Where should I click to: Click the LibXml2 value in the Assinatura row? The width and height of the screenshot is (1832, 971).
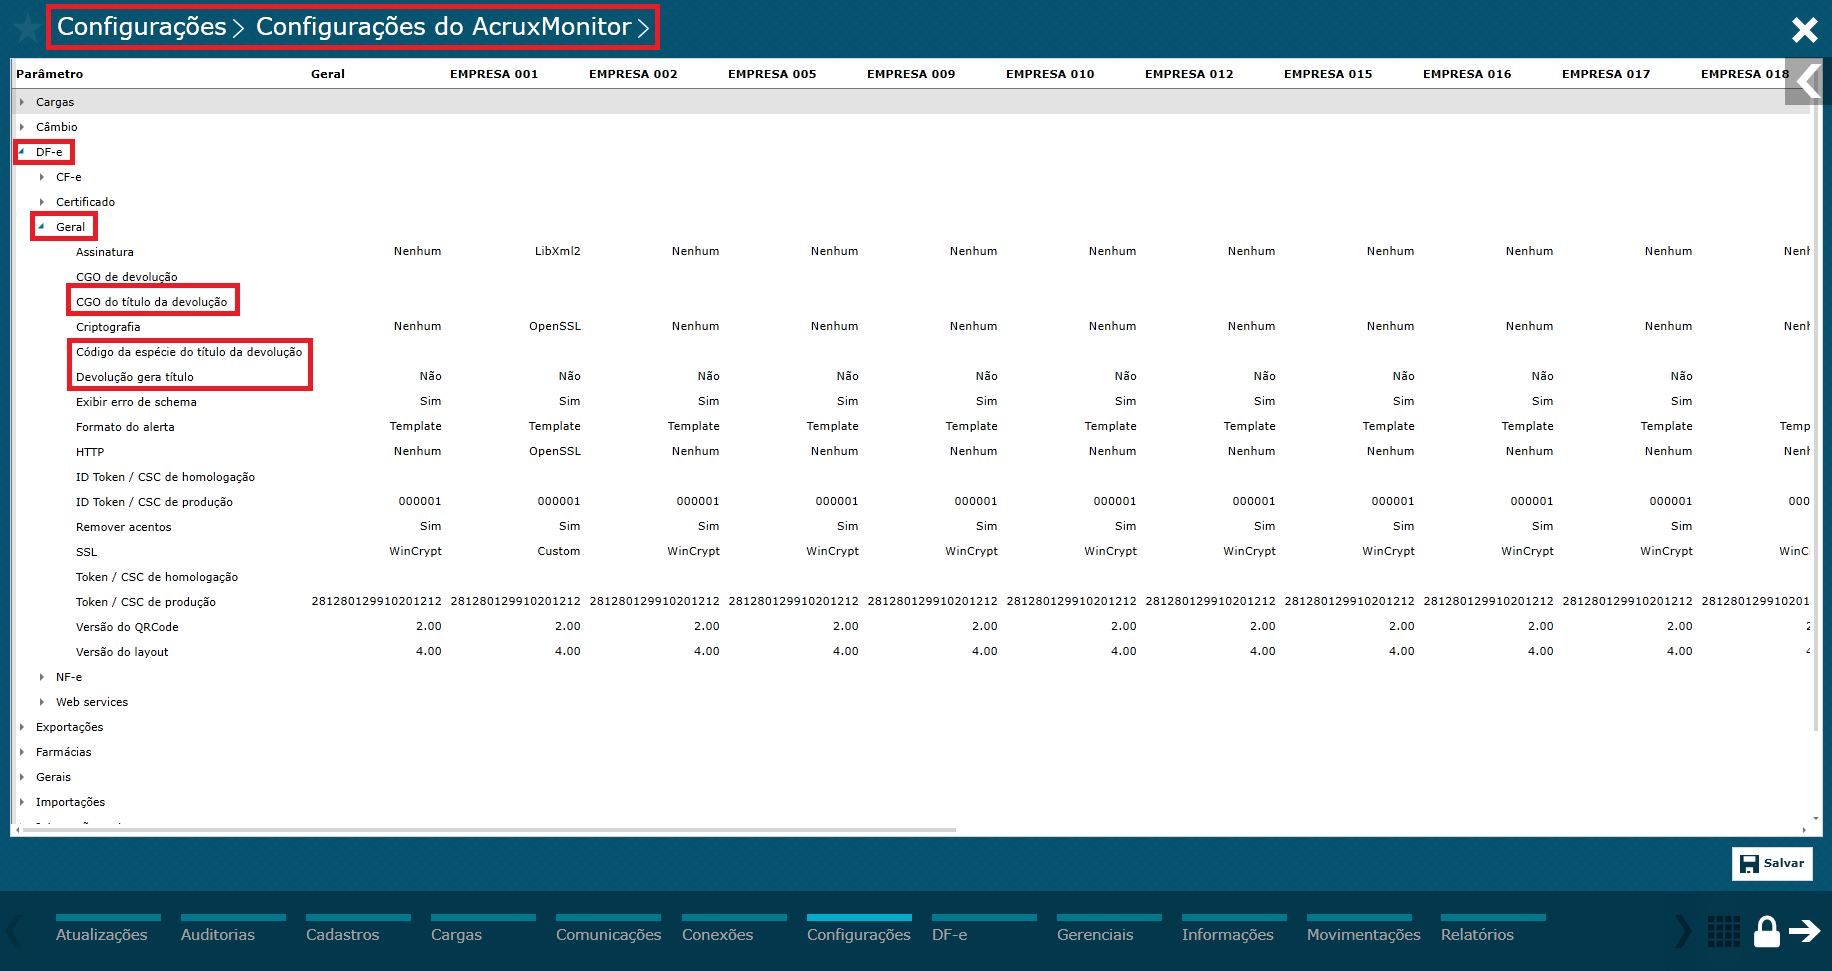click(x=558, y=251)
